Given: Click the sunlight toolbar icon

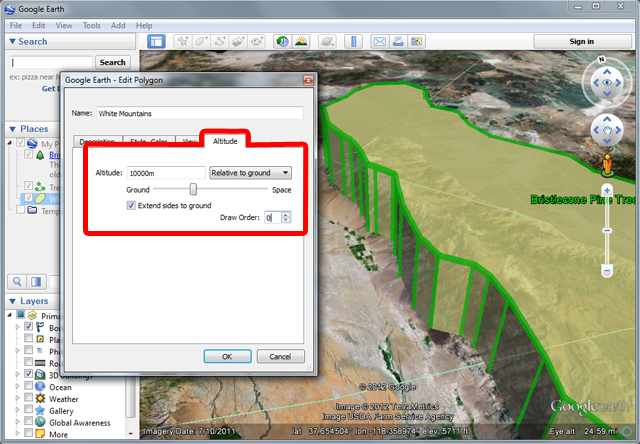Looking at the screenshot, I should click(303, 41).
